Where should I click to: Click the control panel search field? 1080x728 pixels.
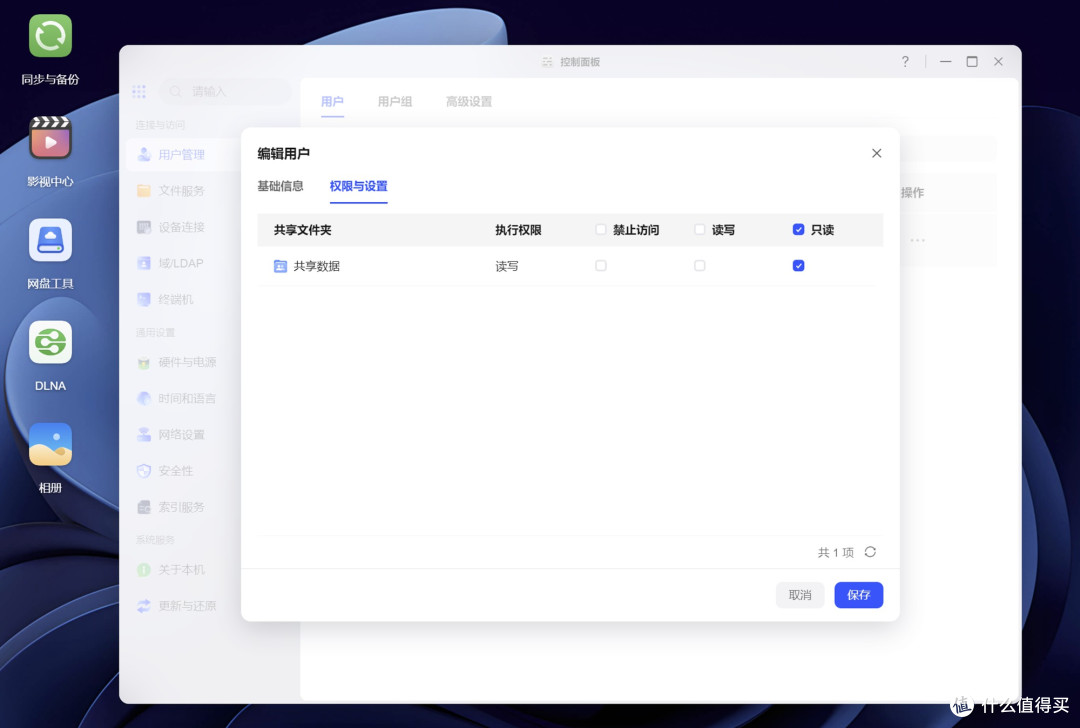click(x=226, y=92)
